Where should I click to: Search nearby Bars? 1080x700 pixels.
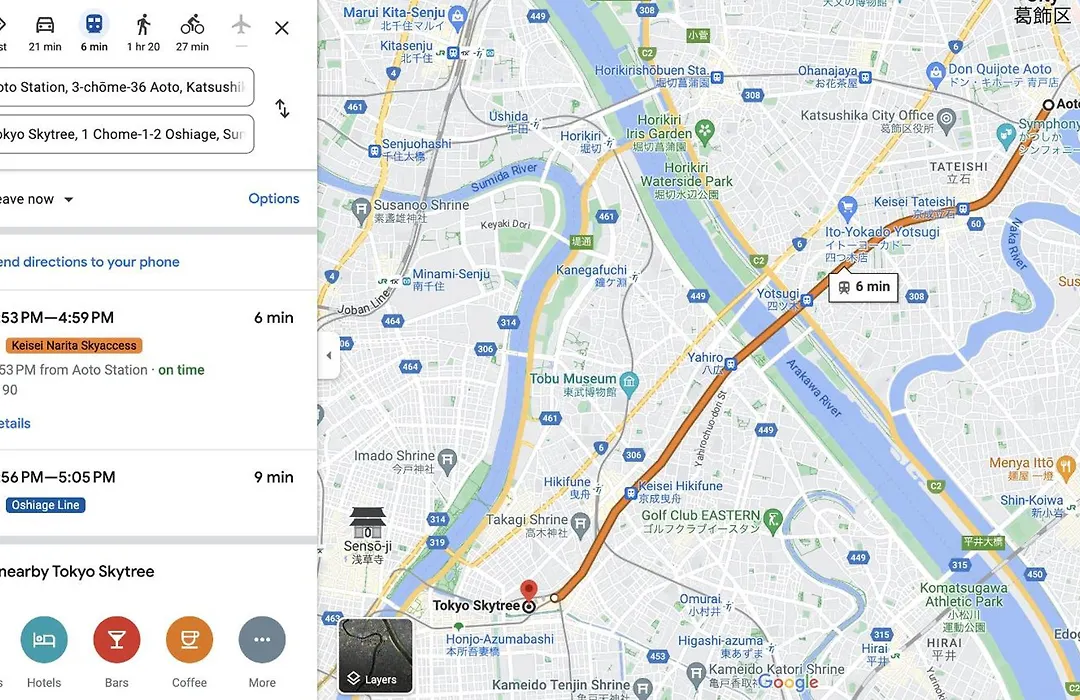click(116, 639)
